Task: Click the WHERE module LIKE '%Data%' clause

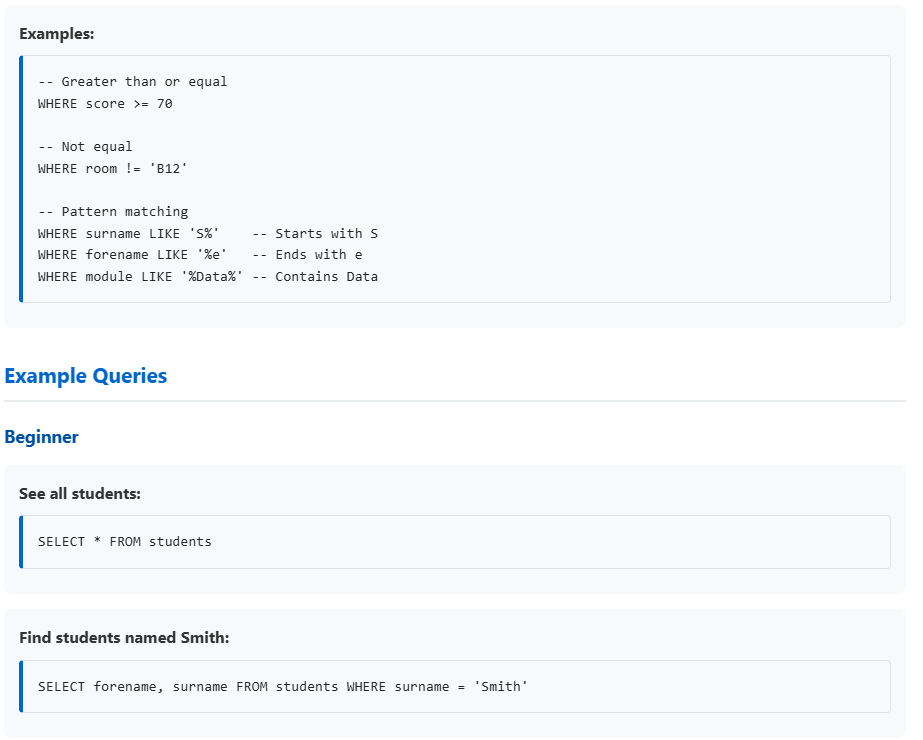Action: [x=140, y=277]
